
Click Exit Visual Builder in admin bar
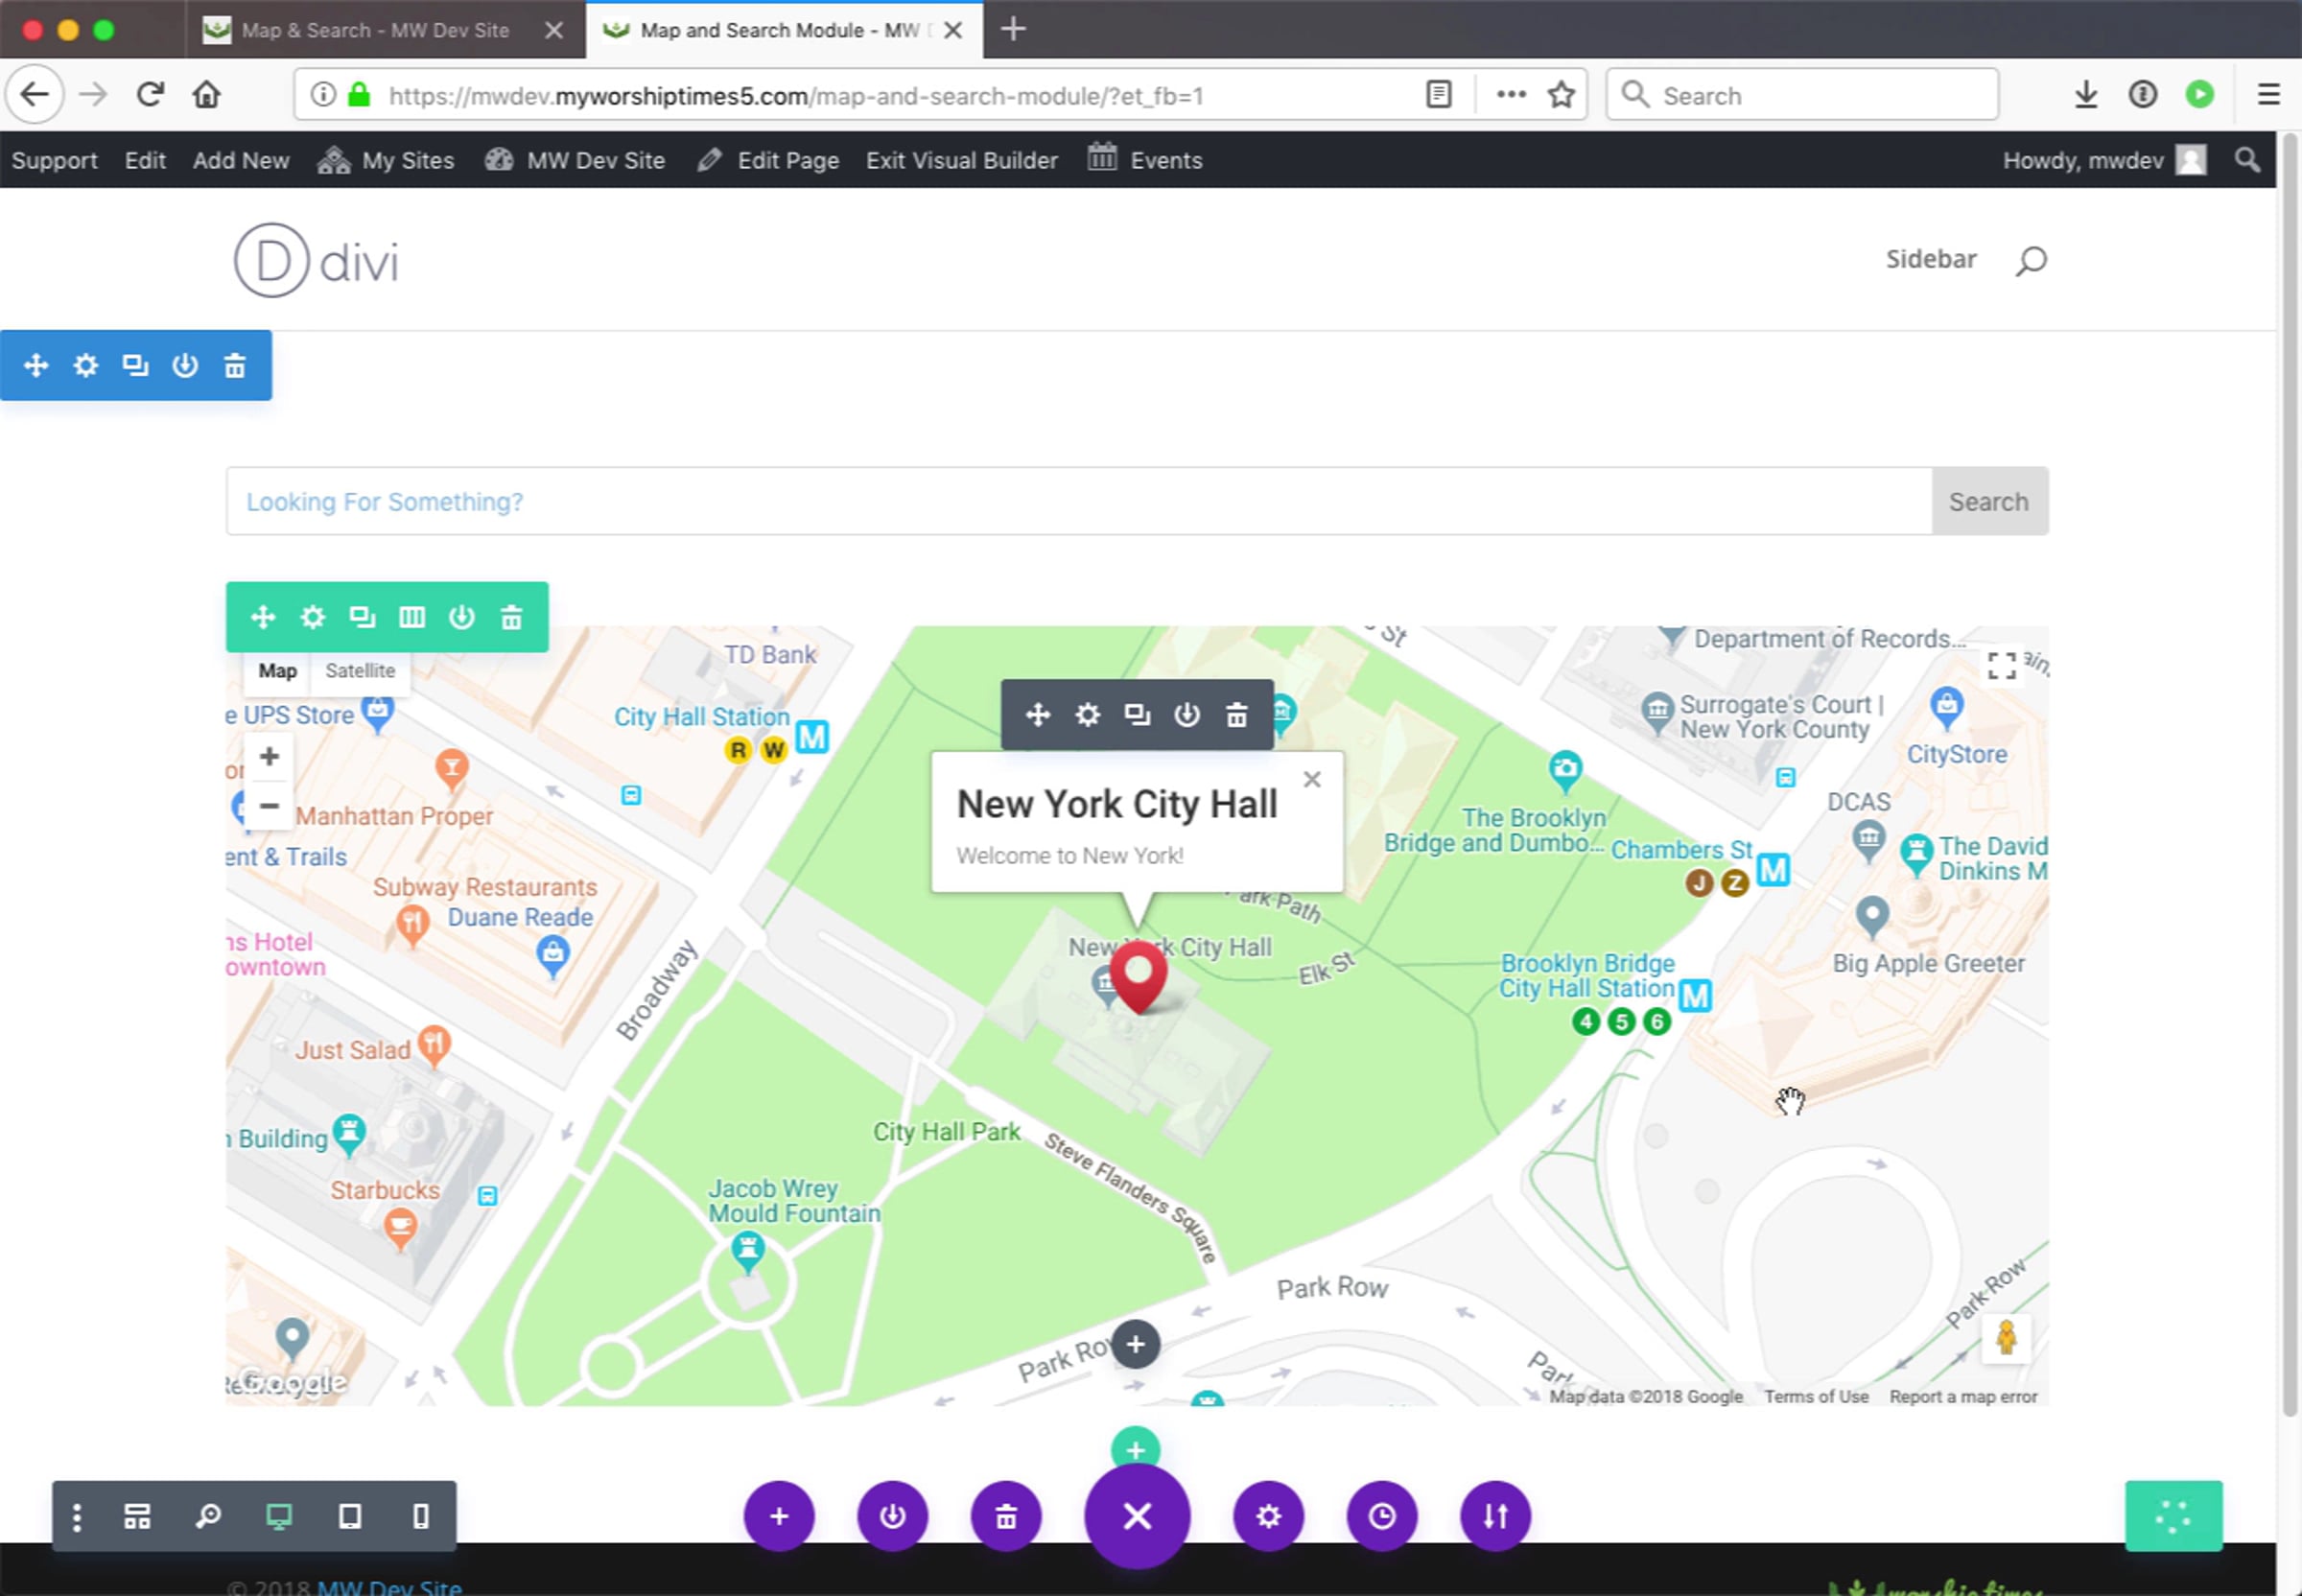tap(961, 160)
